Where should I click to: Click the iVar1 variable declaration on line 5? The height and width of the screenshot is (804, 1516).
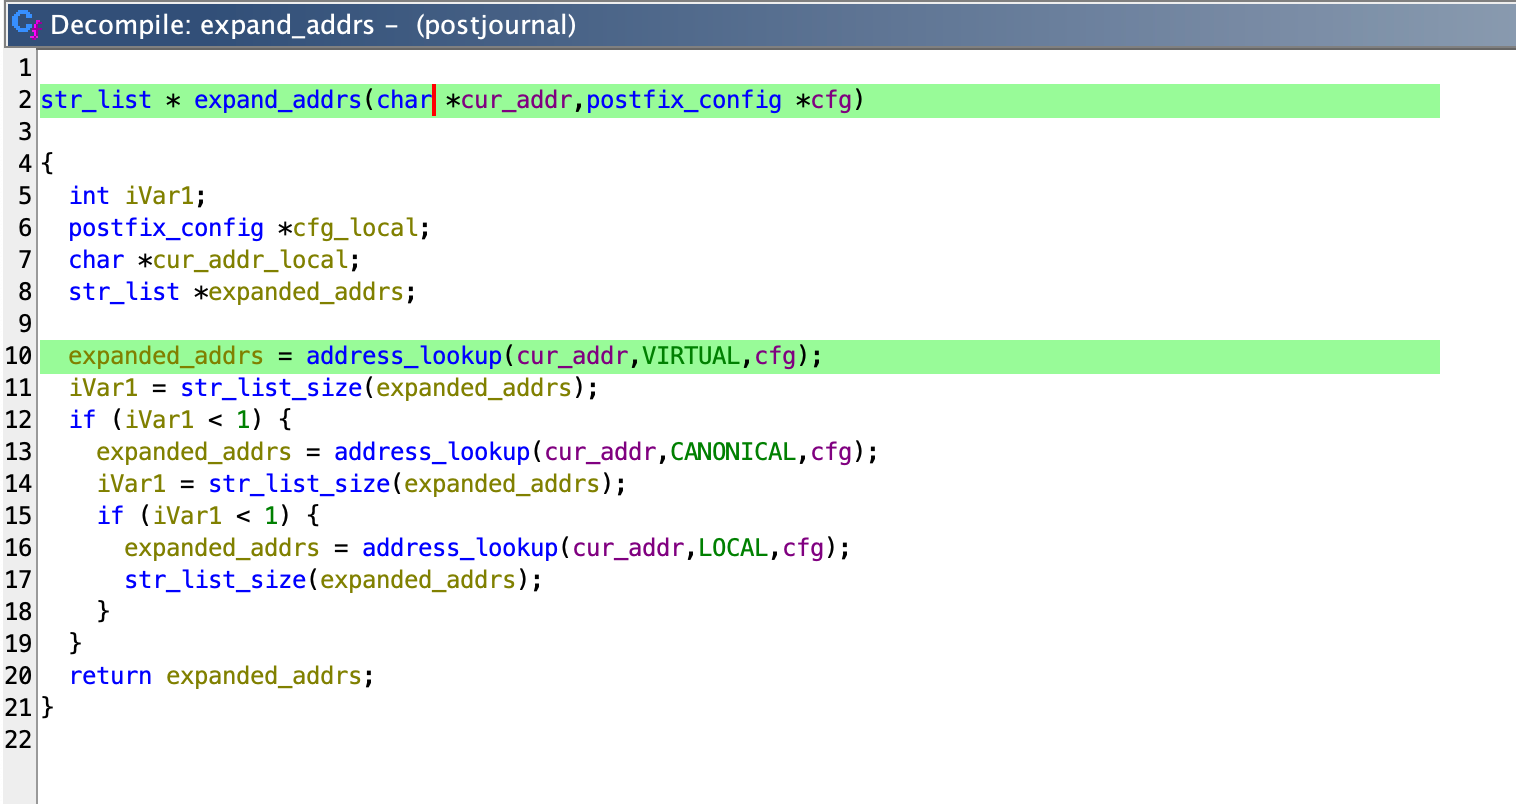coord(159,196)
